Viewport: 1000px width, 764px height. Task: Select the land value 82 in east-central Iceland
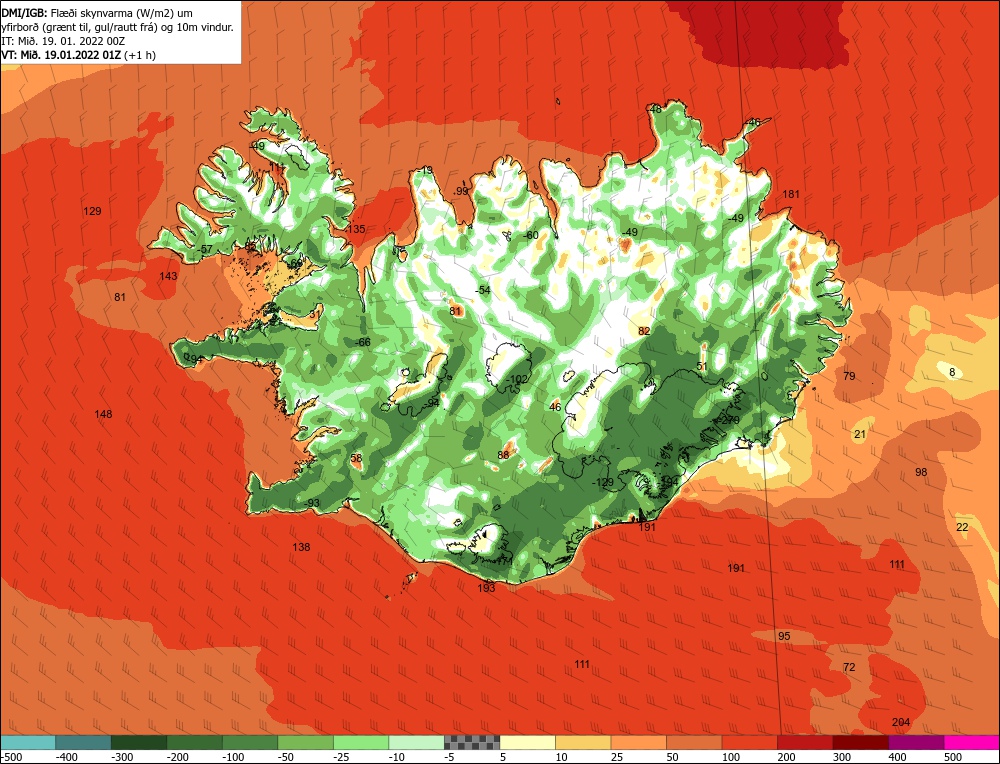644,331
